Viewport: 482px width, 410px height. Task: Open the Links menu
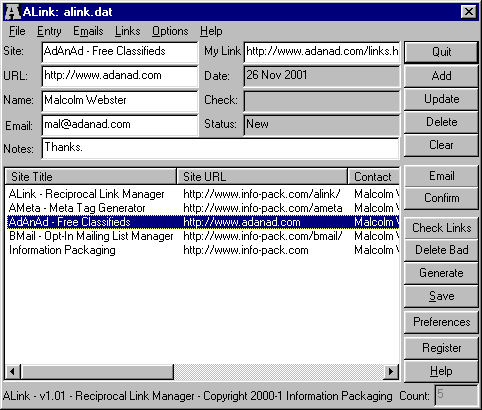pos(128,31)
